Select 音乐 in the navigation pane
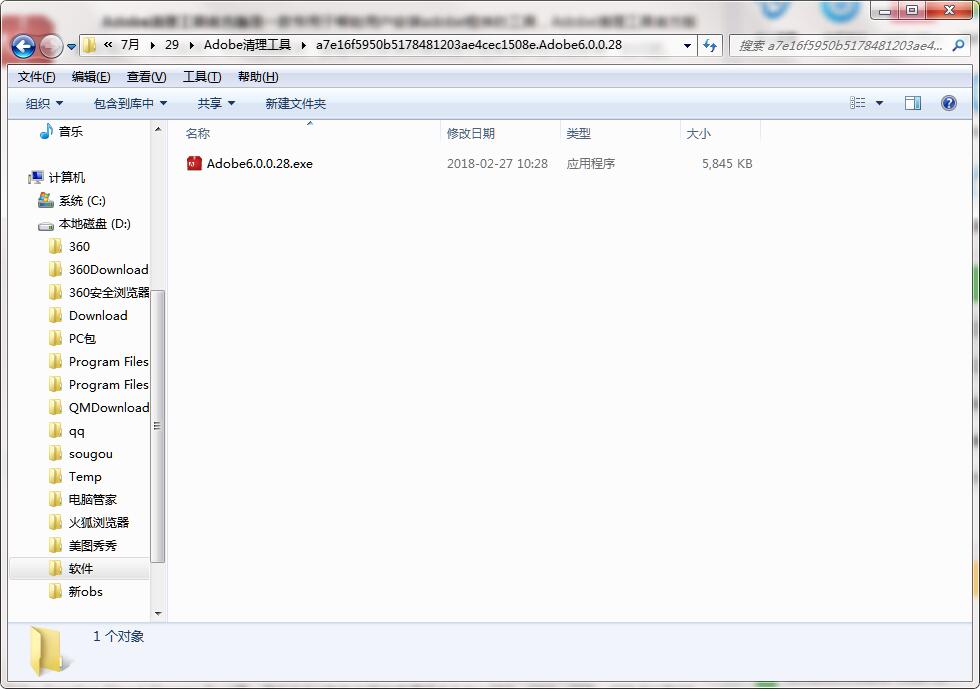This screenshot has height=689, width=980. [70, 131]
